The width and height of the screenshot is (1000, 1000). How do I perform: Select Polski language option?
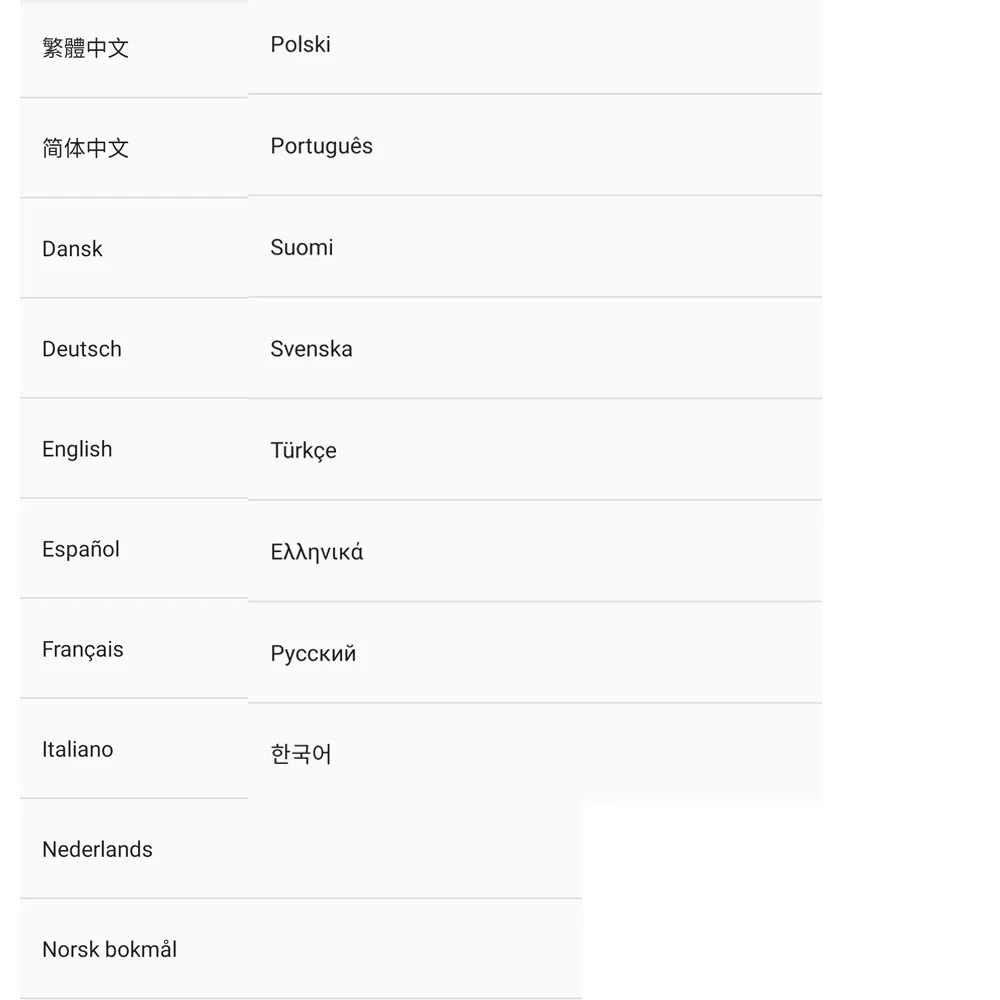tap(301, 45)
